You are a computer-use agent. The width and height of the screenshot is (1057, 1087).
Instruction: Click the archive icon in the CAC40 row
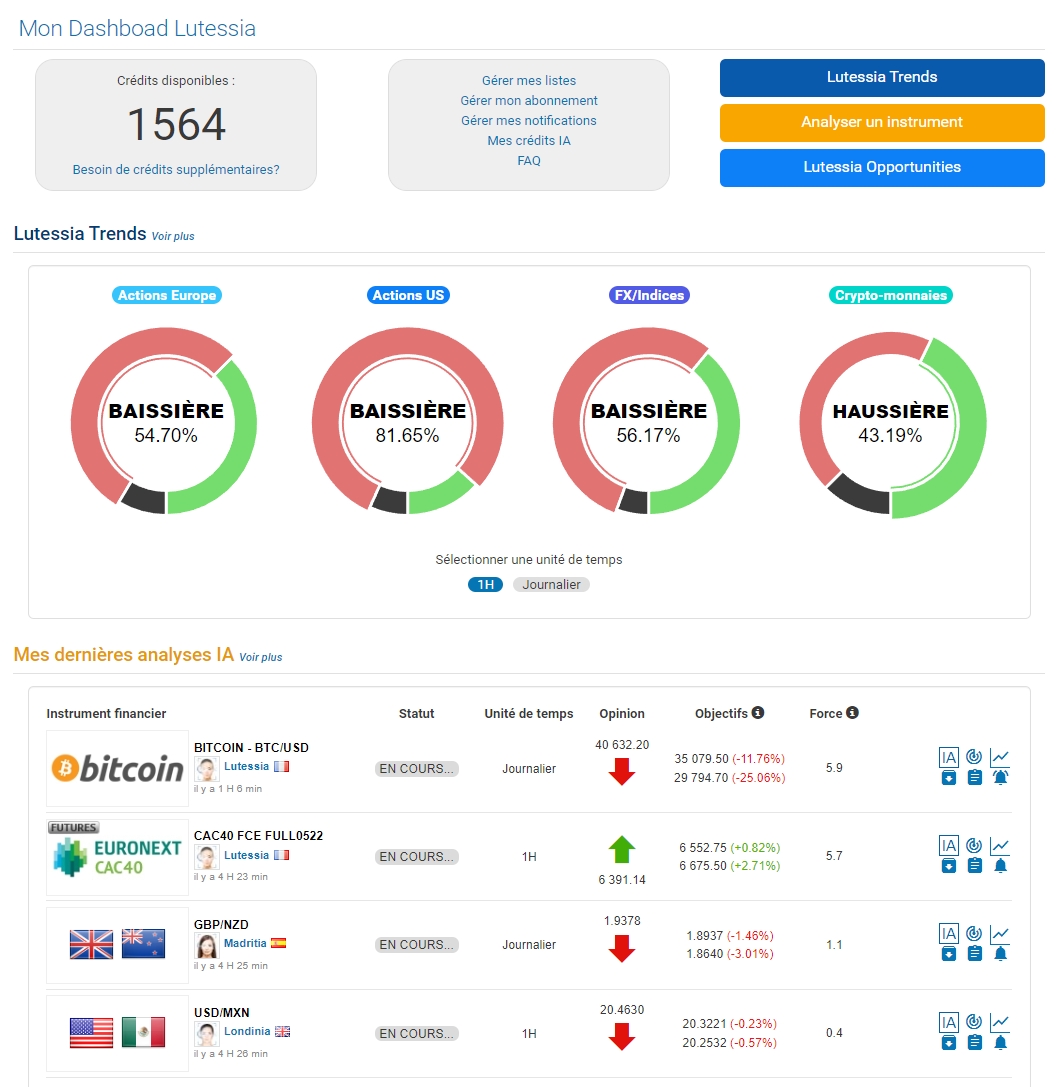pyautogui.click(x=949, y=866)
